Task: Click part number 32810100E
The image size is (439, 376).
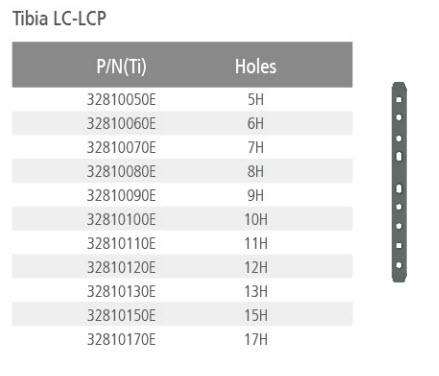Action: click(121, 220)
